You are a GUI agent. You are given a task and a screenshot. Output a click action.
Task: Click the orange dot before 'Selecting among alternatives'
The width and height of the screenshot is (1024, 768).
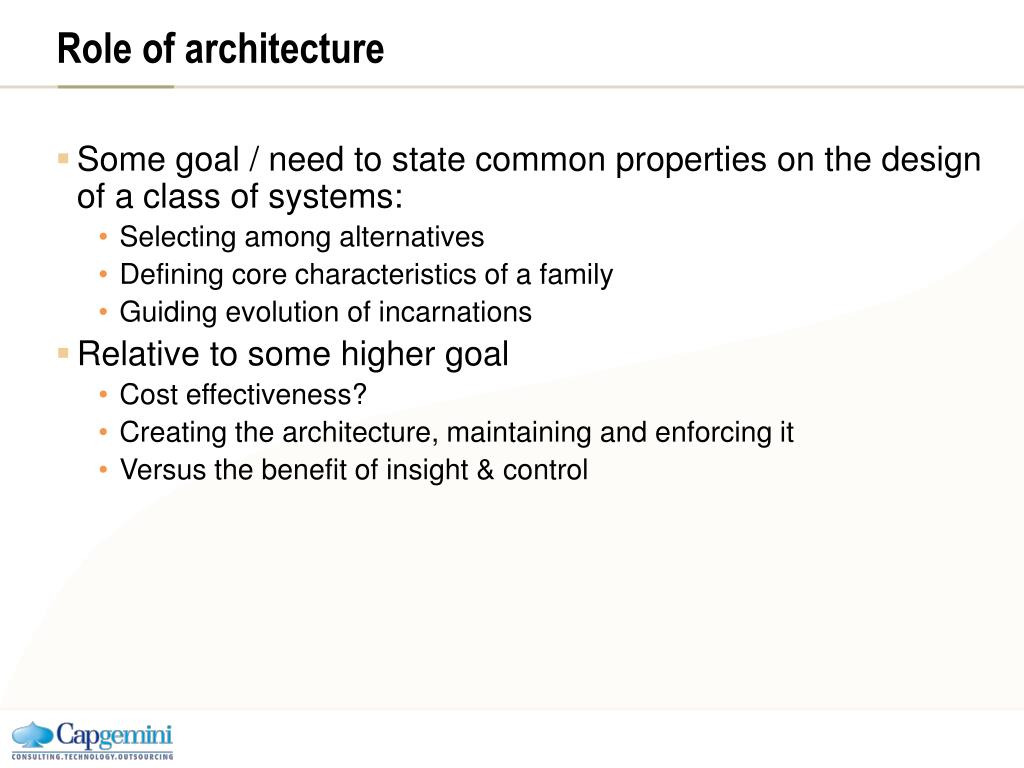point(103,236)
